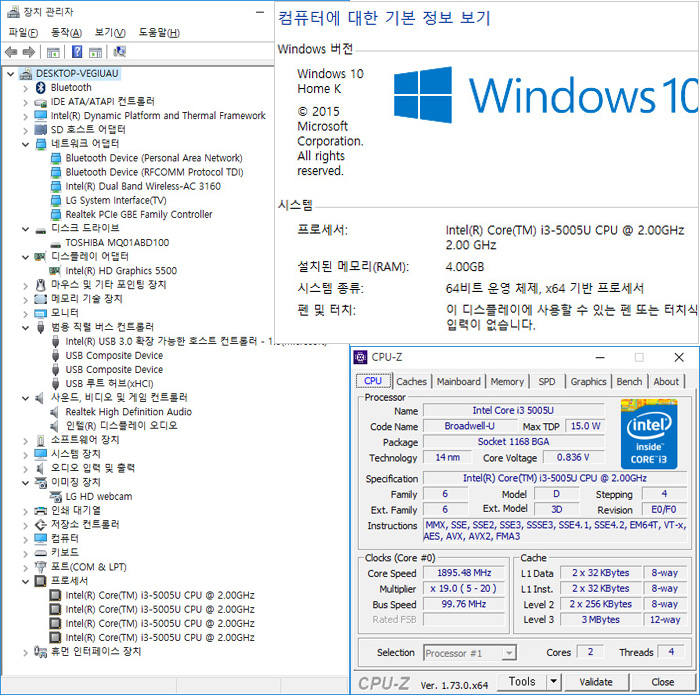700x697 pixels.
Task: Click the Core Speed value 1895.48 MHz
Action: pos(464,573)
